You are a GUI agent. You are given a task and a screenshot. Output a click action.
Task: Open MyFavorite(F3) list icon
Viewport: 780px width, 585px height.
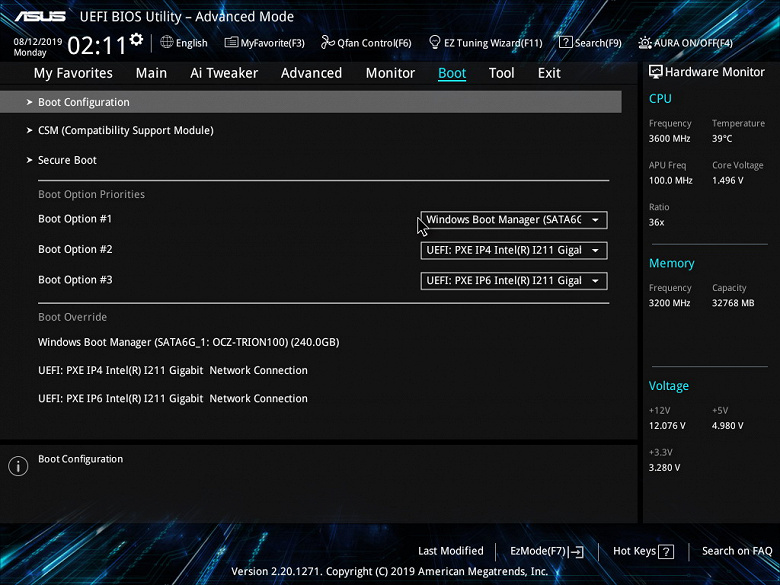(231, 42)
